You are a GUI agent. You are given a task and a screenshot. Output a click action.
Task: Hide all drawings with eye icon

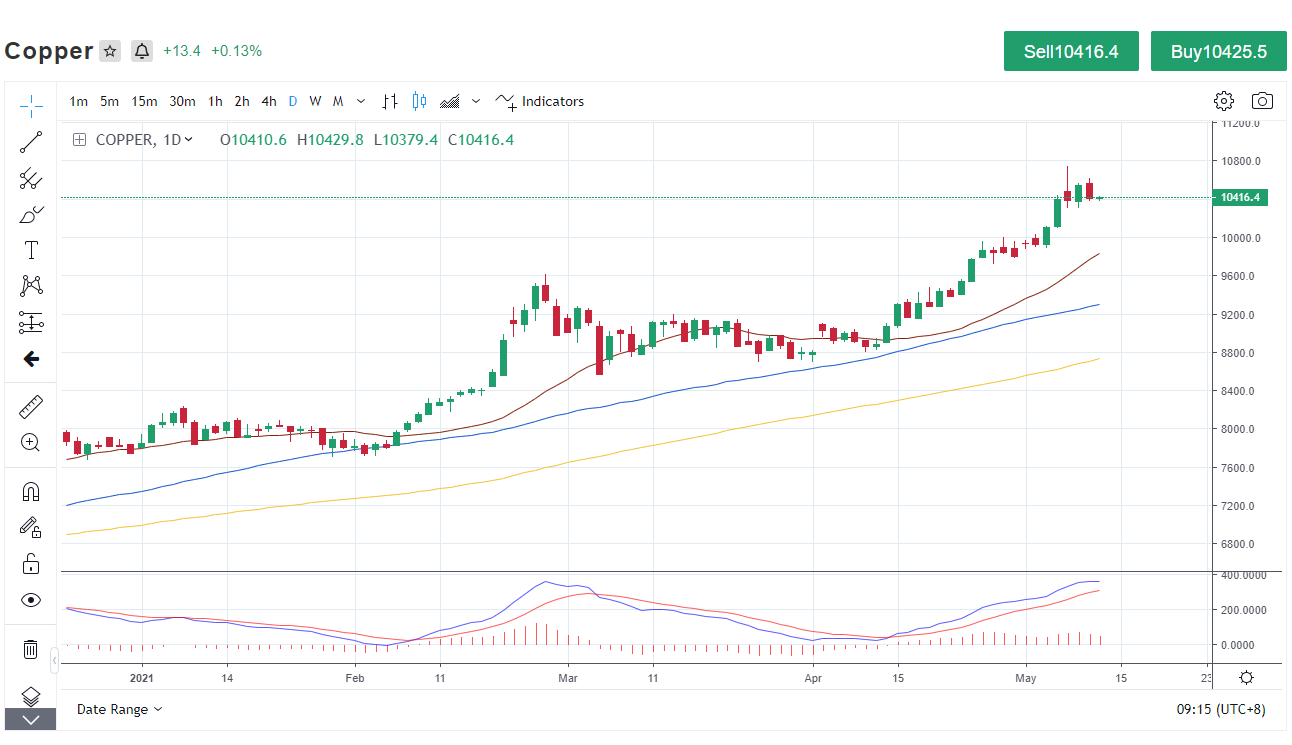click(31, 600)
